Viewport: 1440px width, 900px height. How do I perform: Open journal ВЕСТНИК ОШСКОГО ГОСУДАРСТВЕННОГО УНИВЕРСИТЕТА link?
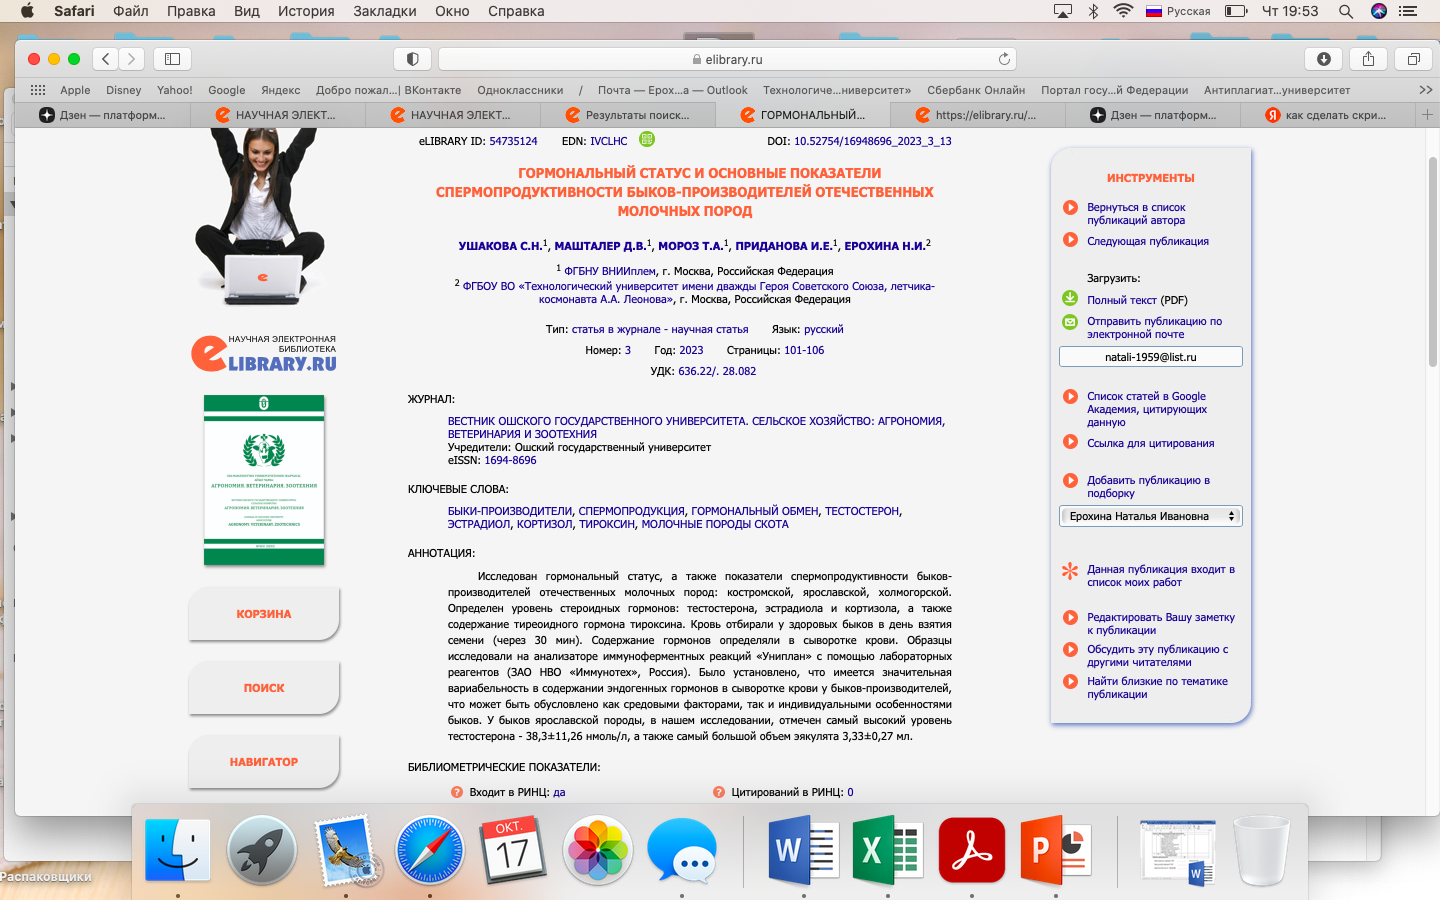(696, 427)
